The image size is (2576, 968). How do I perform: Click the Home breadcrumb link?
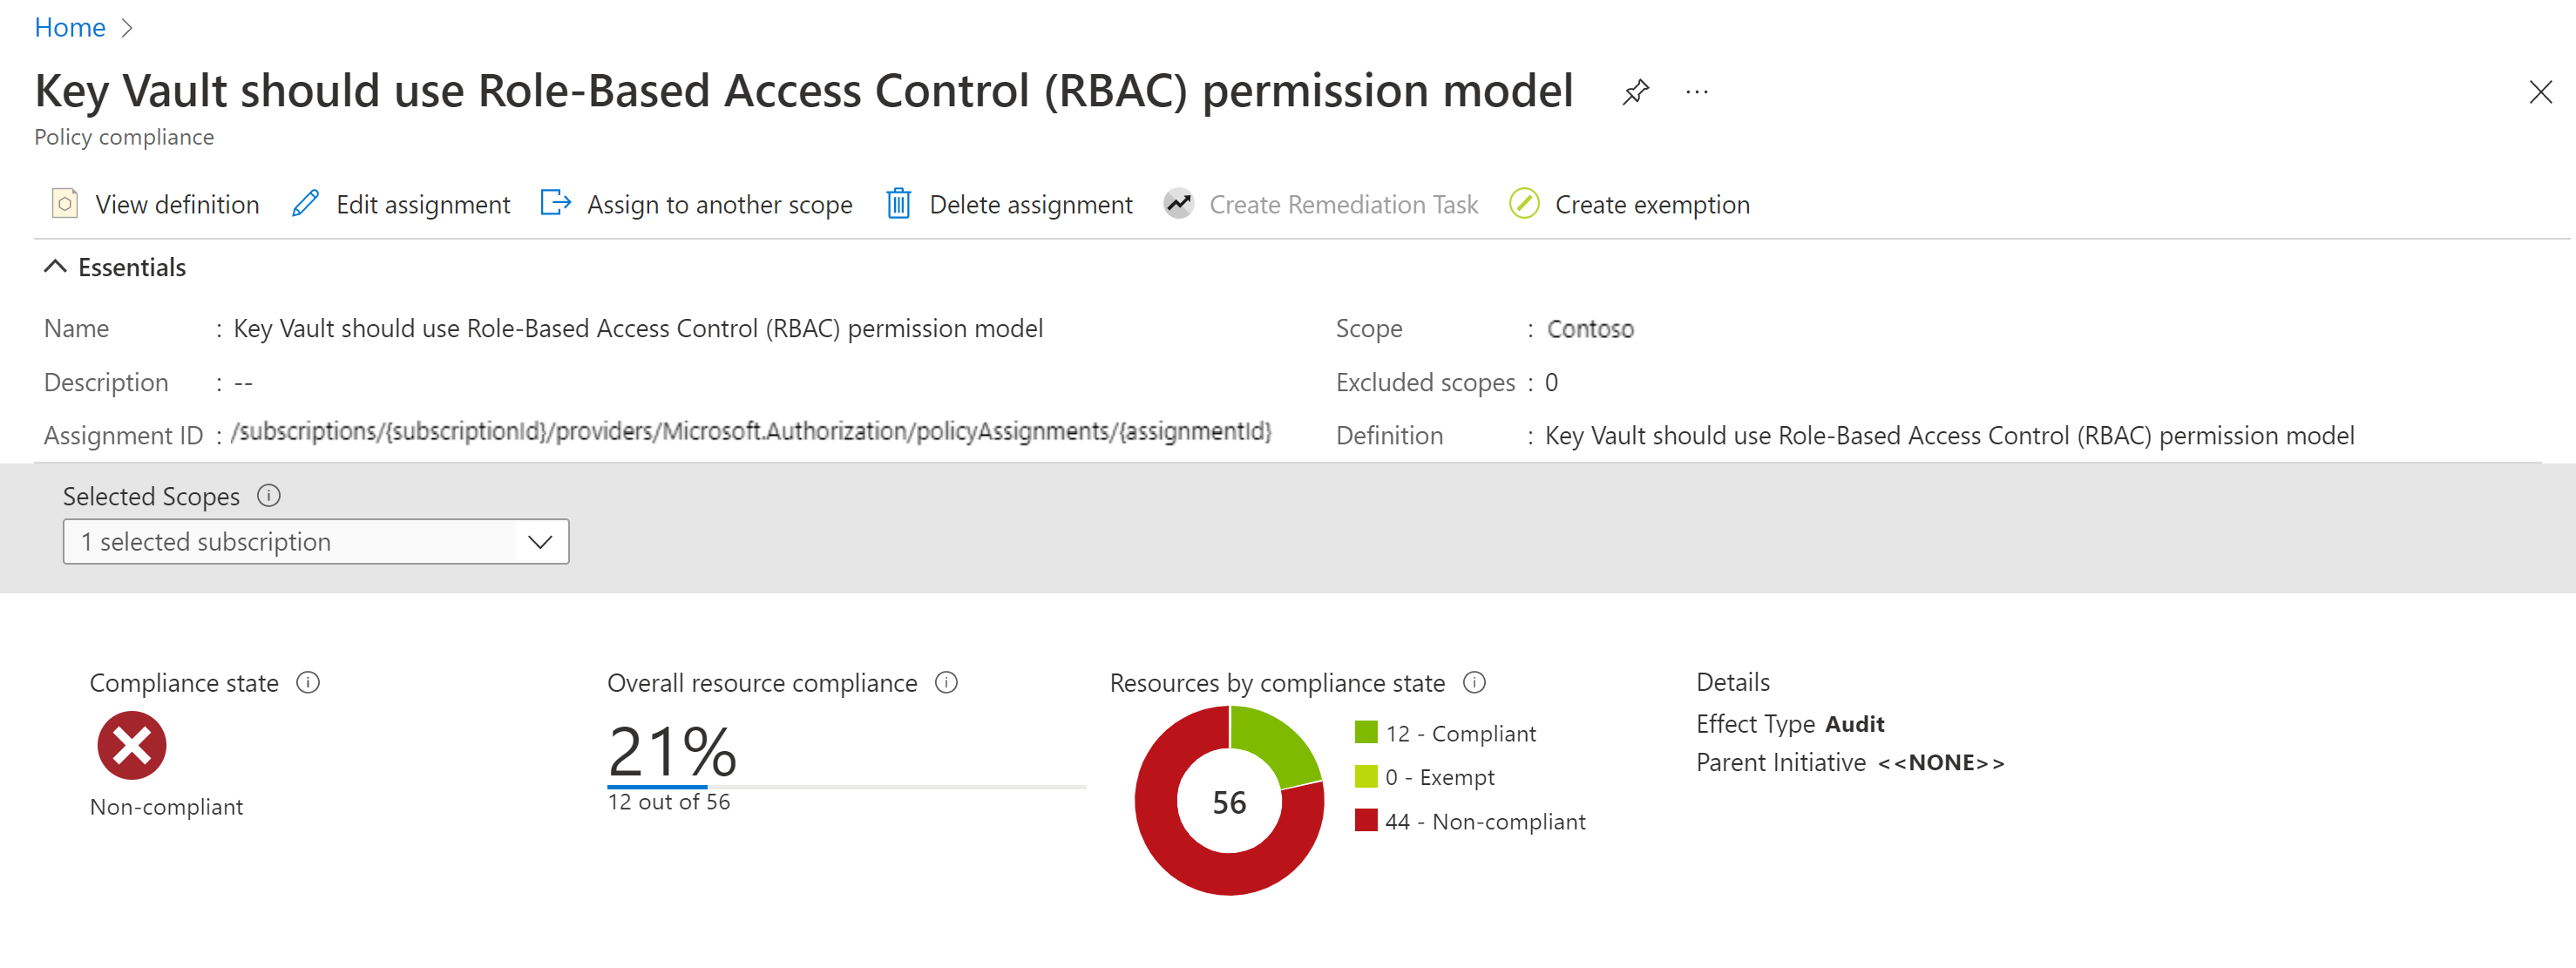[71, 24]
